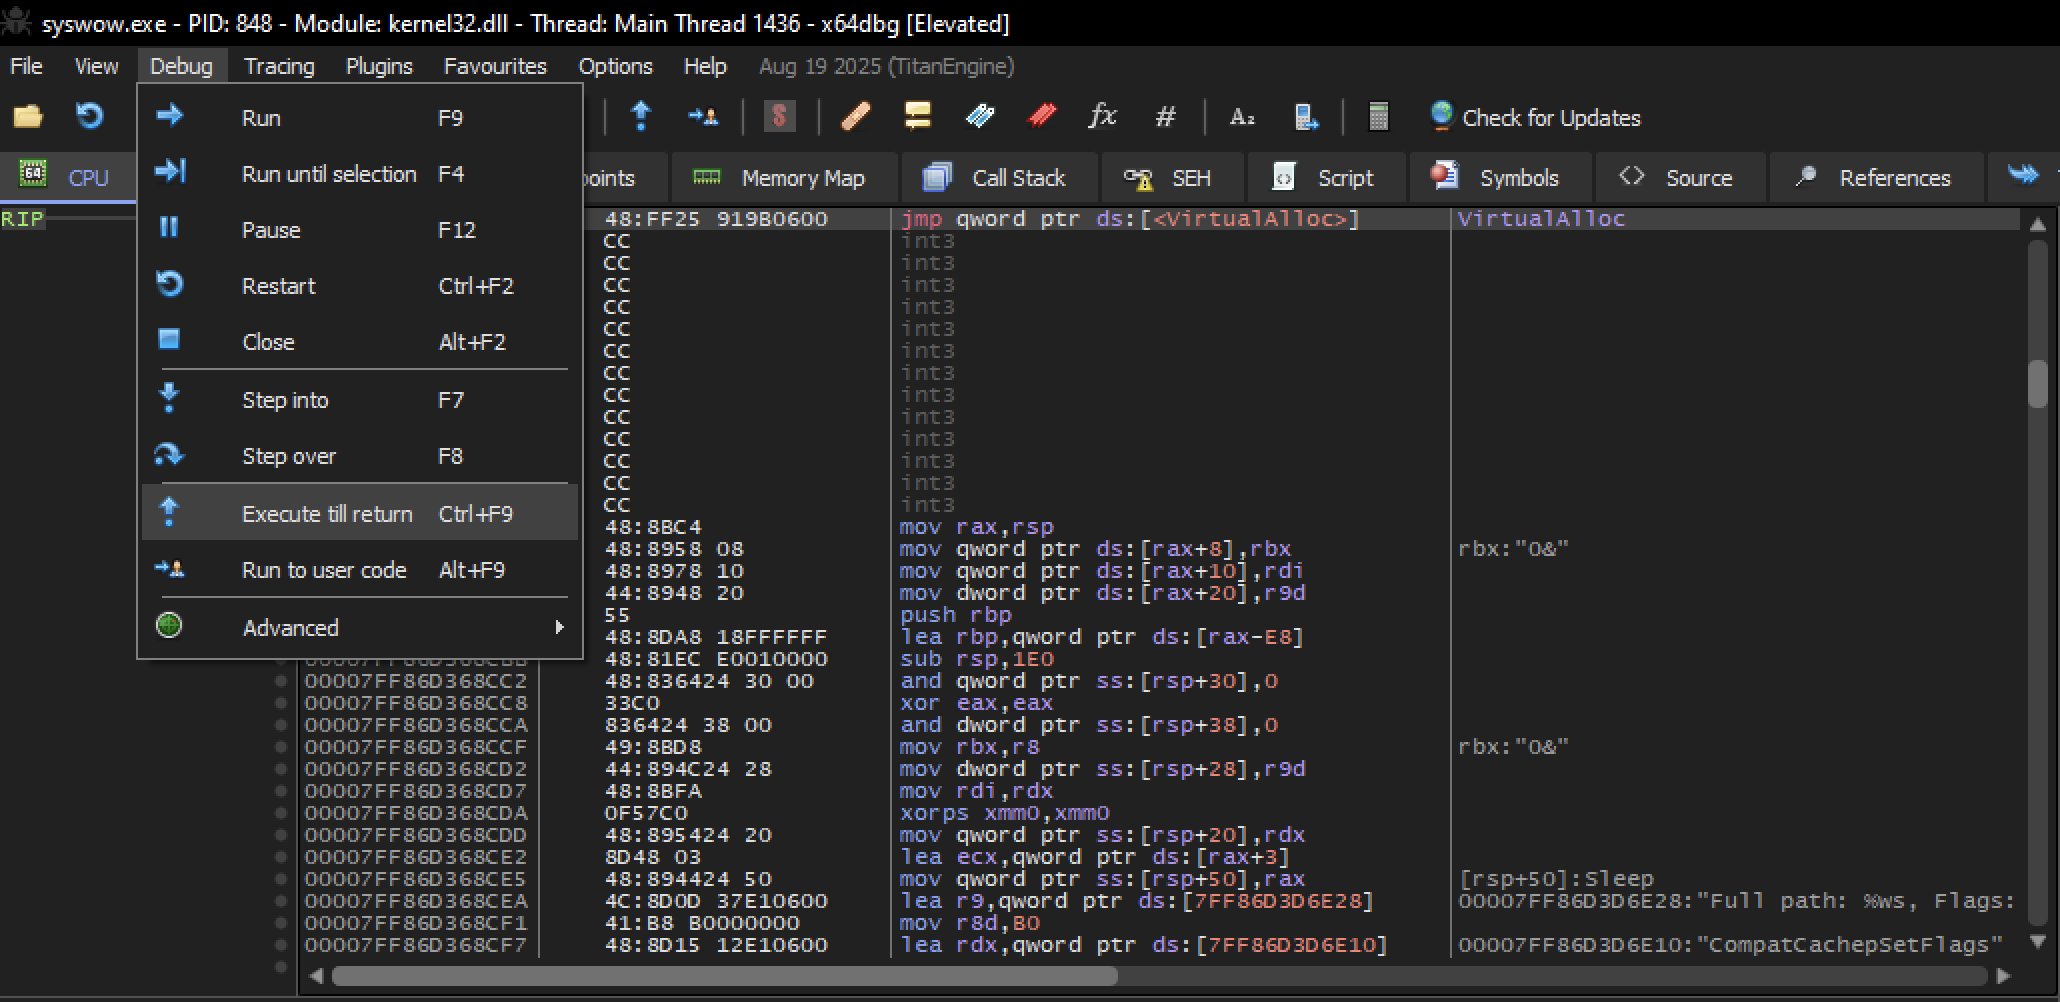Image resolution: width=2060 pixels, height=1002 pixels.
Task: Select the "xorps xmm0,xmm0" instruction line
Action: pyautogui.click(x=1004, y=813)
